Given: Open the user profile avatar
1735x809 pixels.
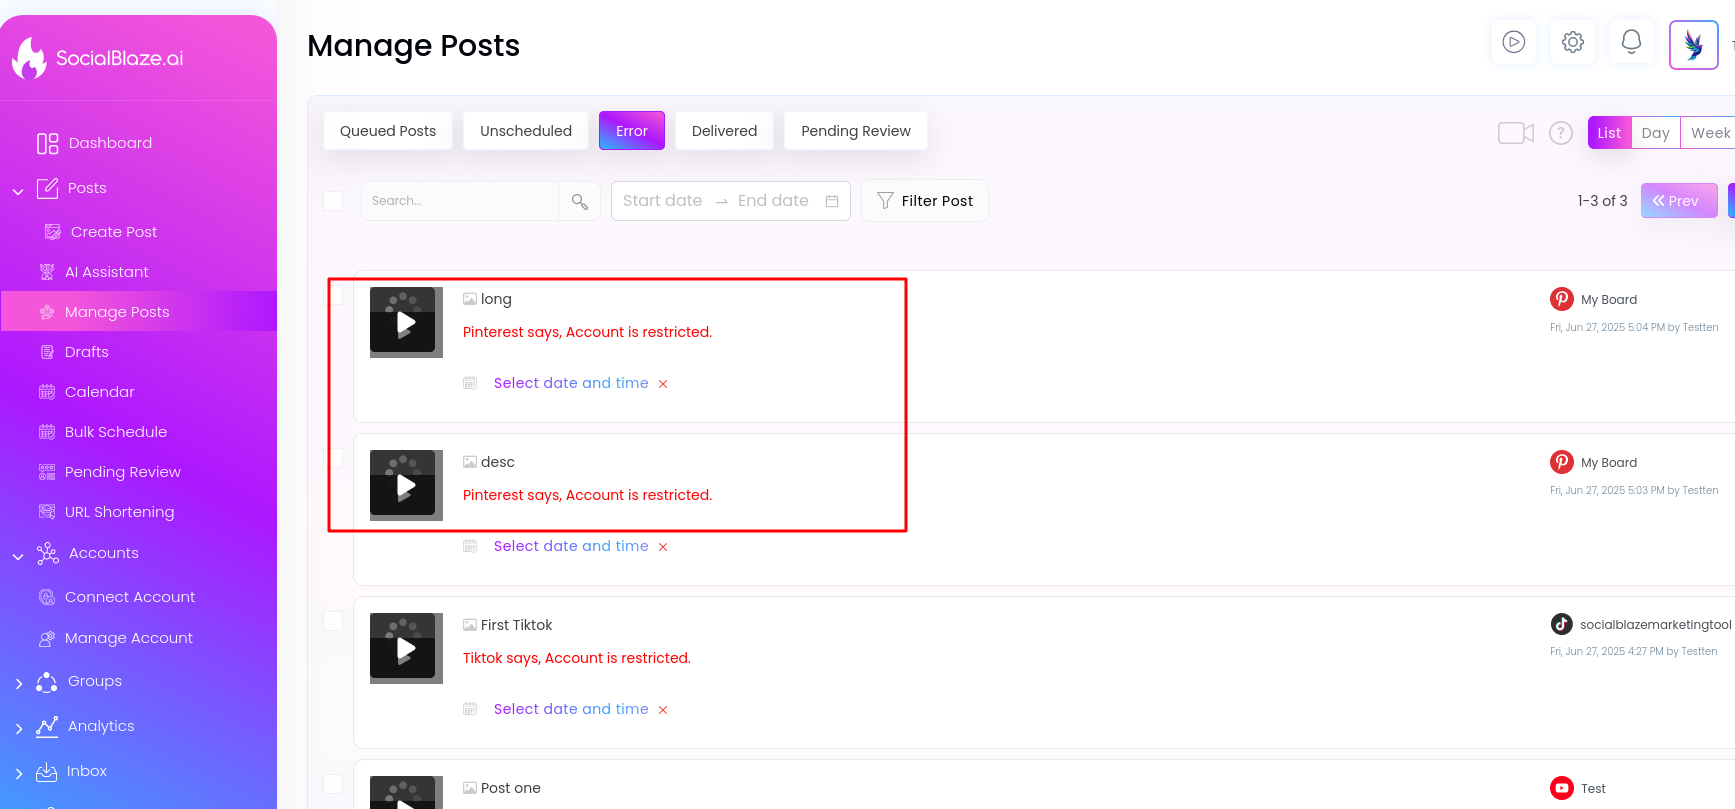Looking at the screenshot, I should pyautogui.click(x=1694, y=45).
